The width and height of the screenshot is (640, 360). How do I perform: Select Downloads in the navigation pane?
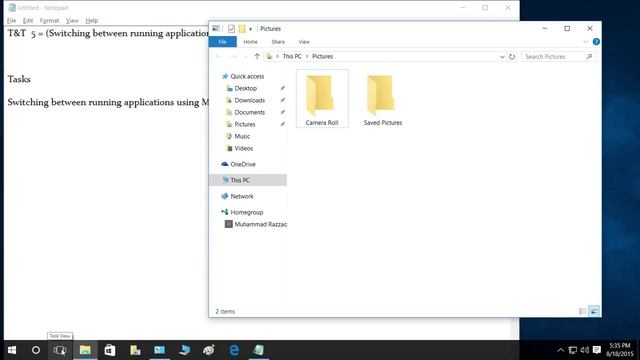pyautogui.click(x=250, y=100)
